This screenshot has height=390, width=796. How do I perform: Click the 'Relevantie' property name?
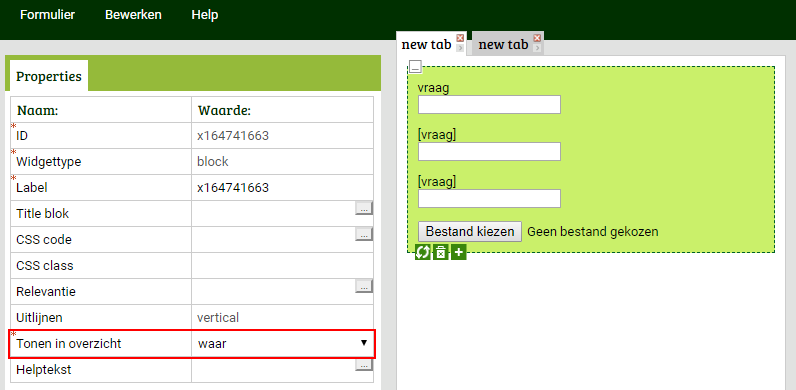46,291
